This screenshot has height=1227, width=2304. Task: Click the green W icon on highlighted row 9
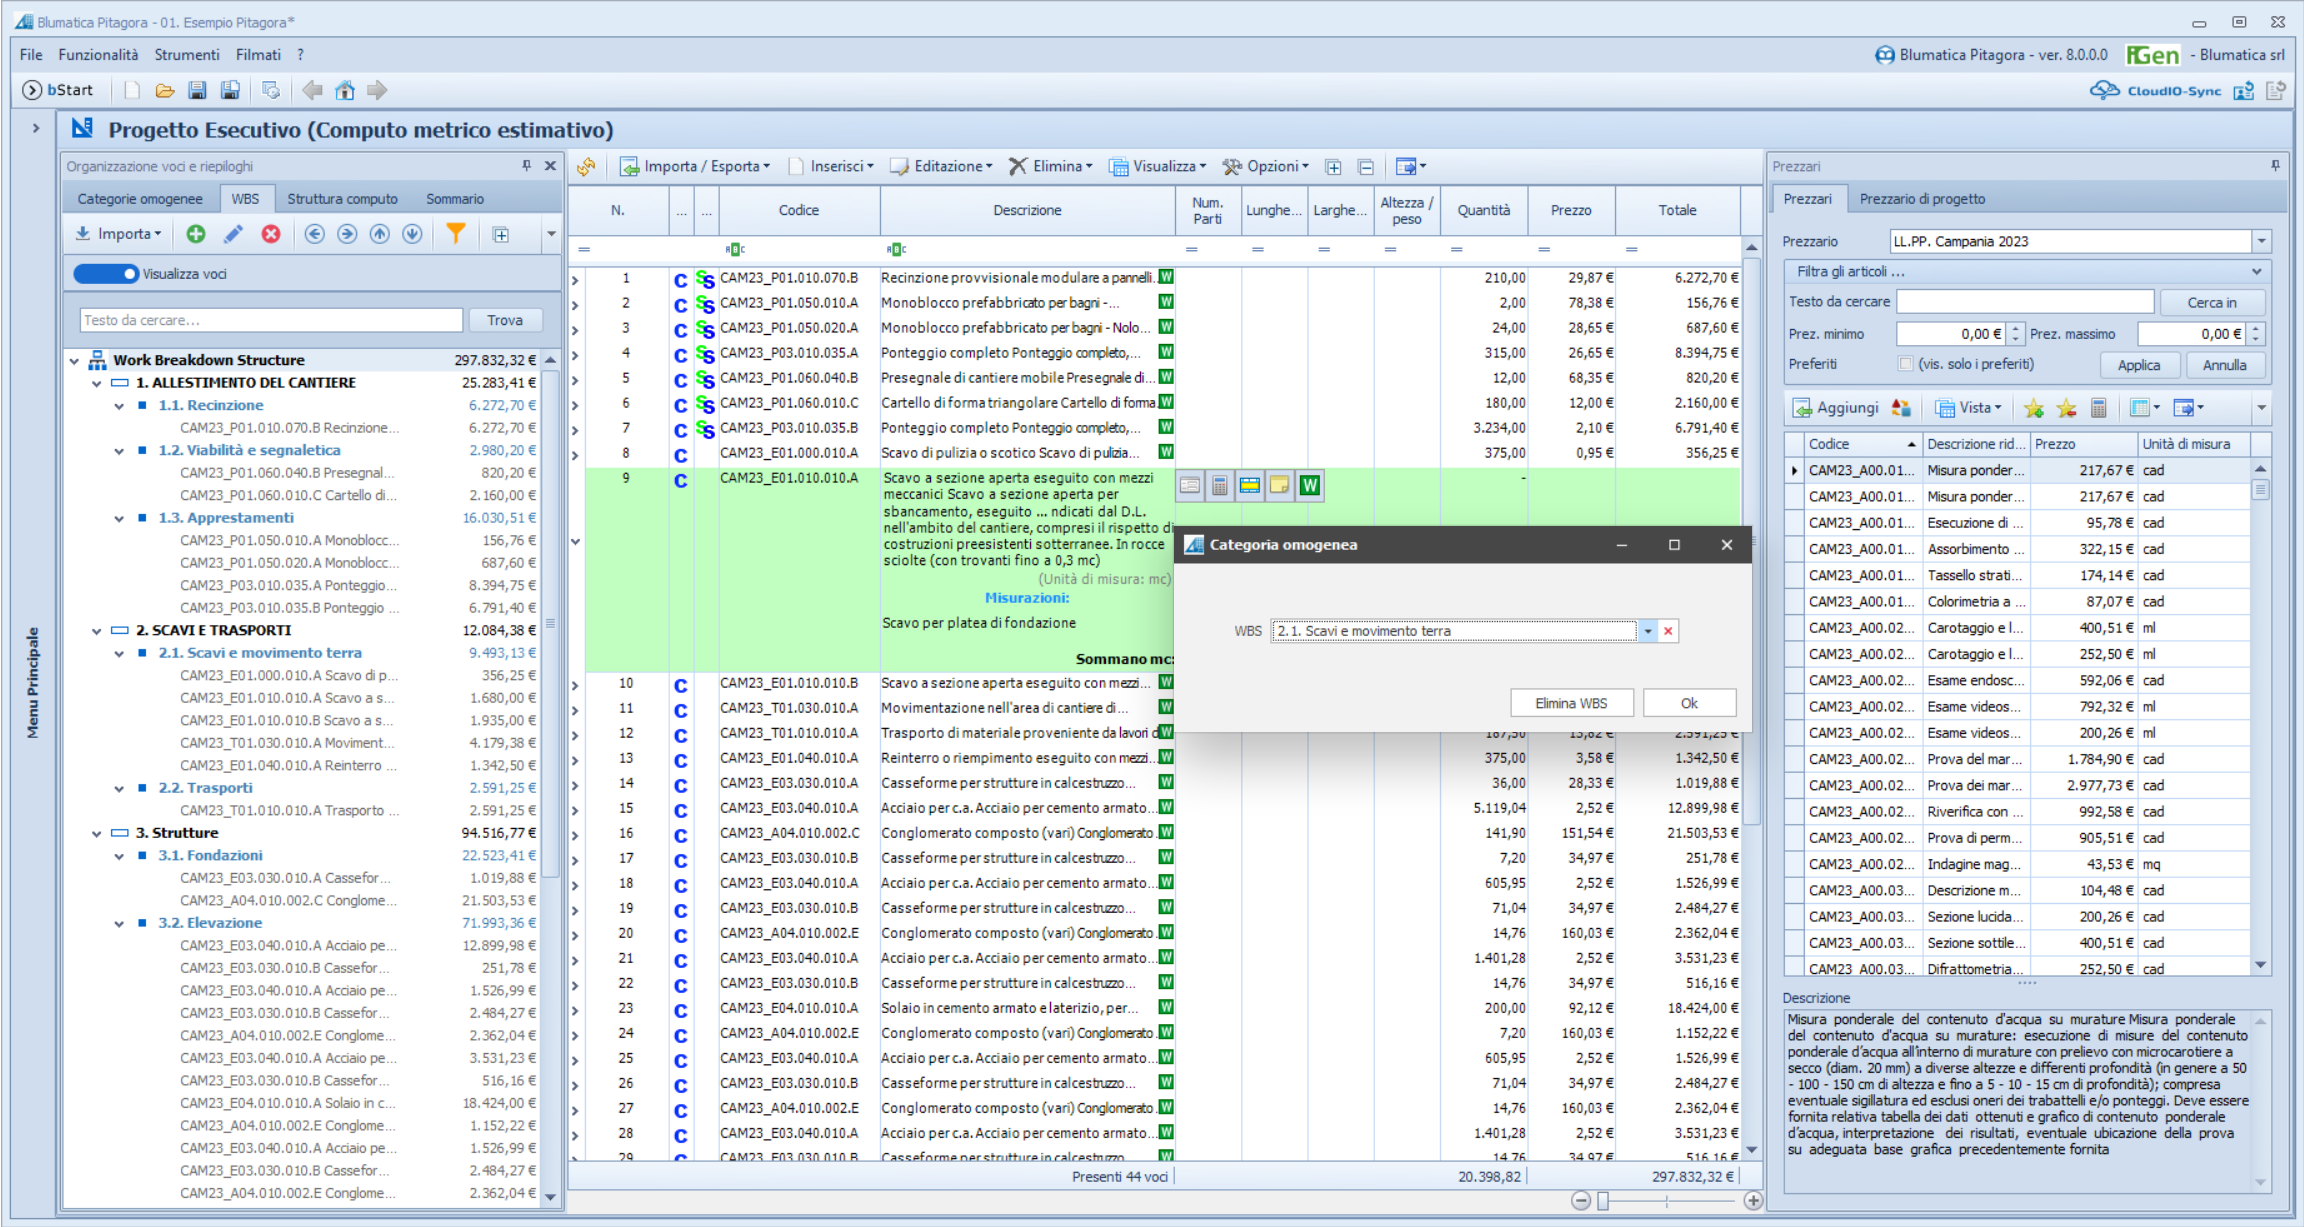(1310, 486)
